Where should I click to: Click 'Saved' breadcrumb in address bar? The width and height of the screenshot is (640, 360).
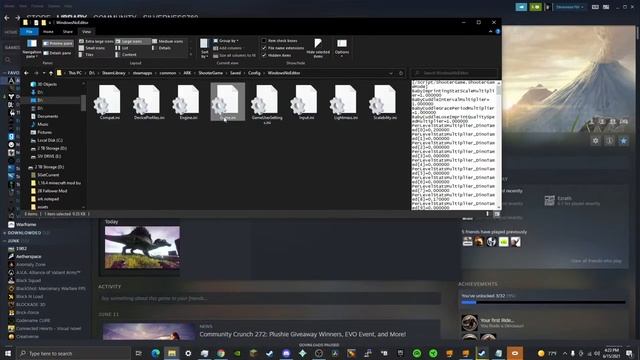pyautogui.click(x=236, y=73)
